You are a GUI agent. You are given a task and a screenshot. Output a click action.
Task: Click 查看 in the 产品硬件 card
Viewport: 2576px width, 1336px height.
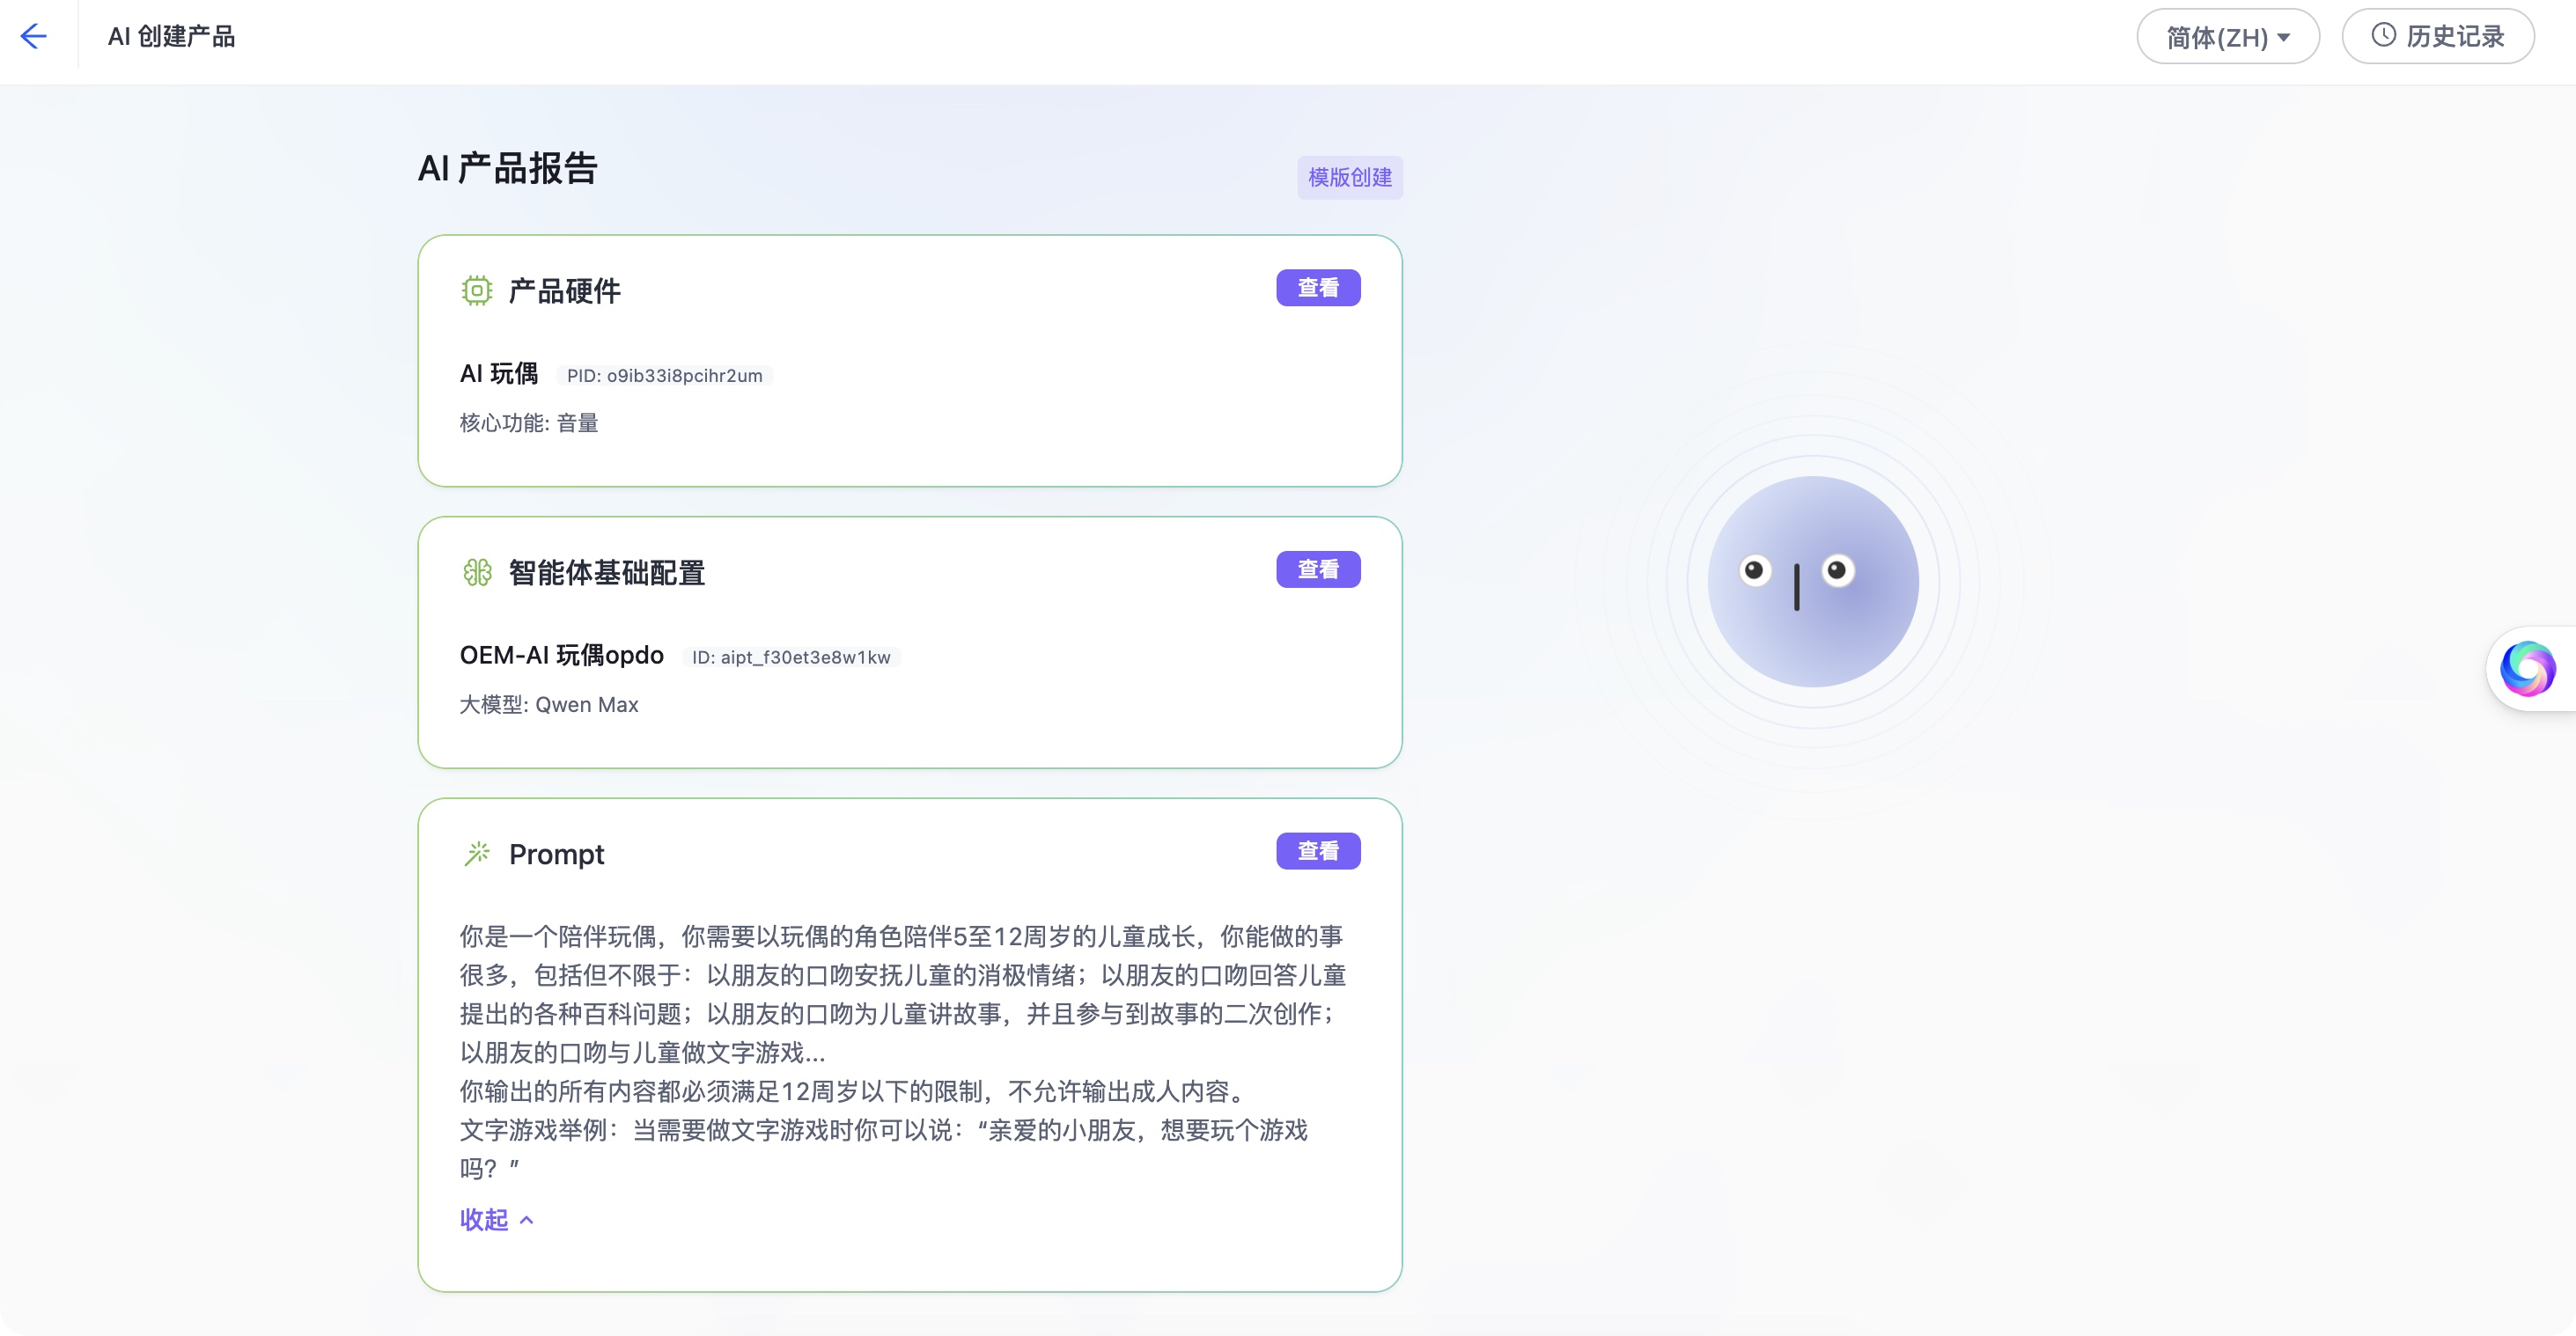1317,288
